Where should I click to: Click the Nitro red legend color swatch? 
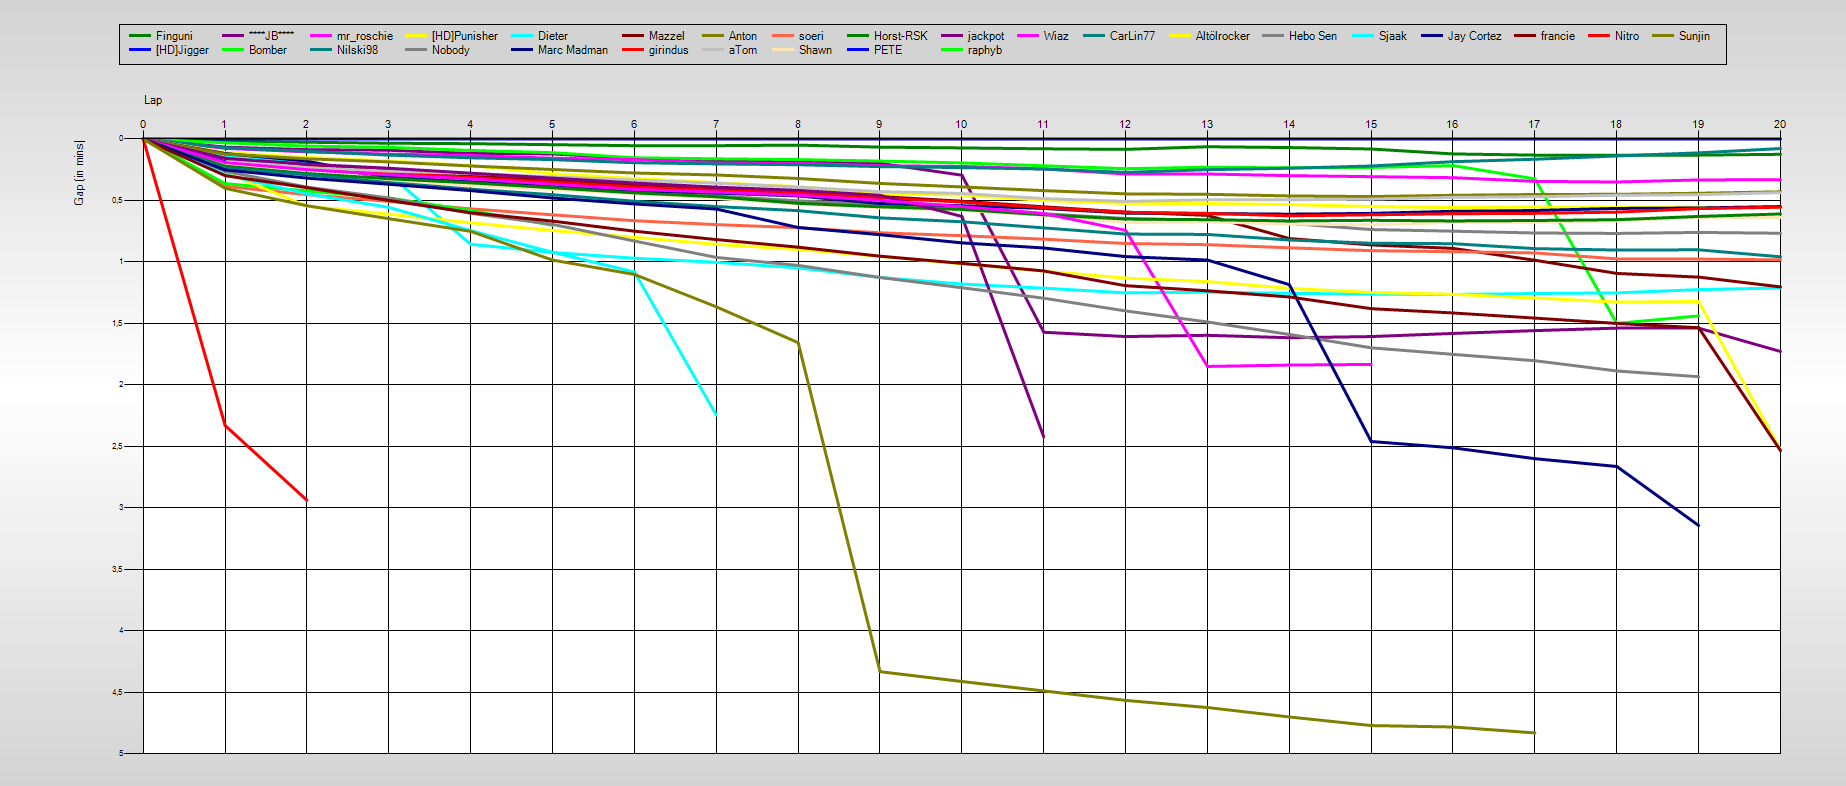(x=1599, y=36)
